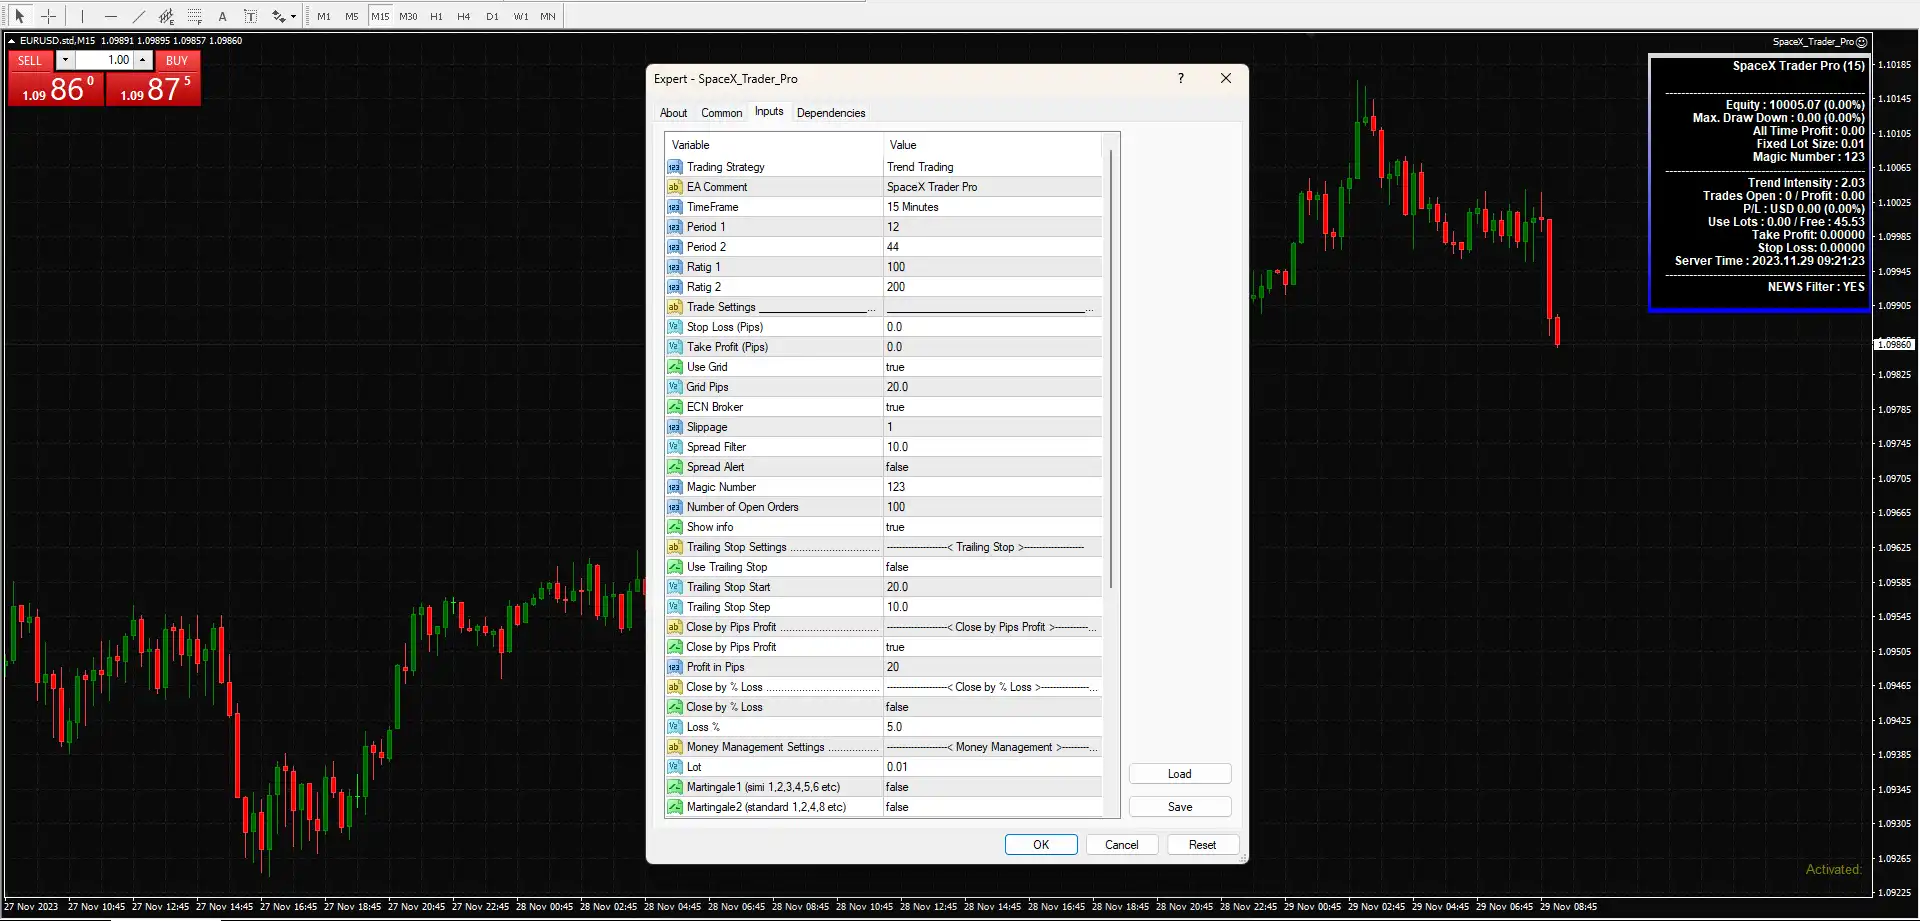Click the icon beside Profit in Pips
1920x921 pixels.
(674, 667)
